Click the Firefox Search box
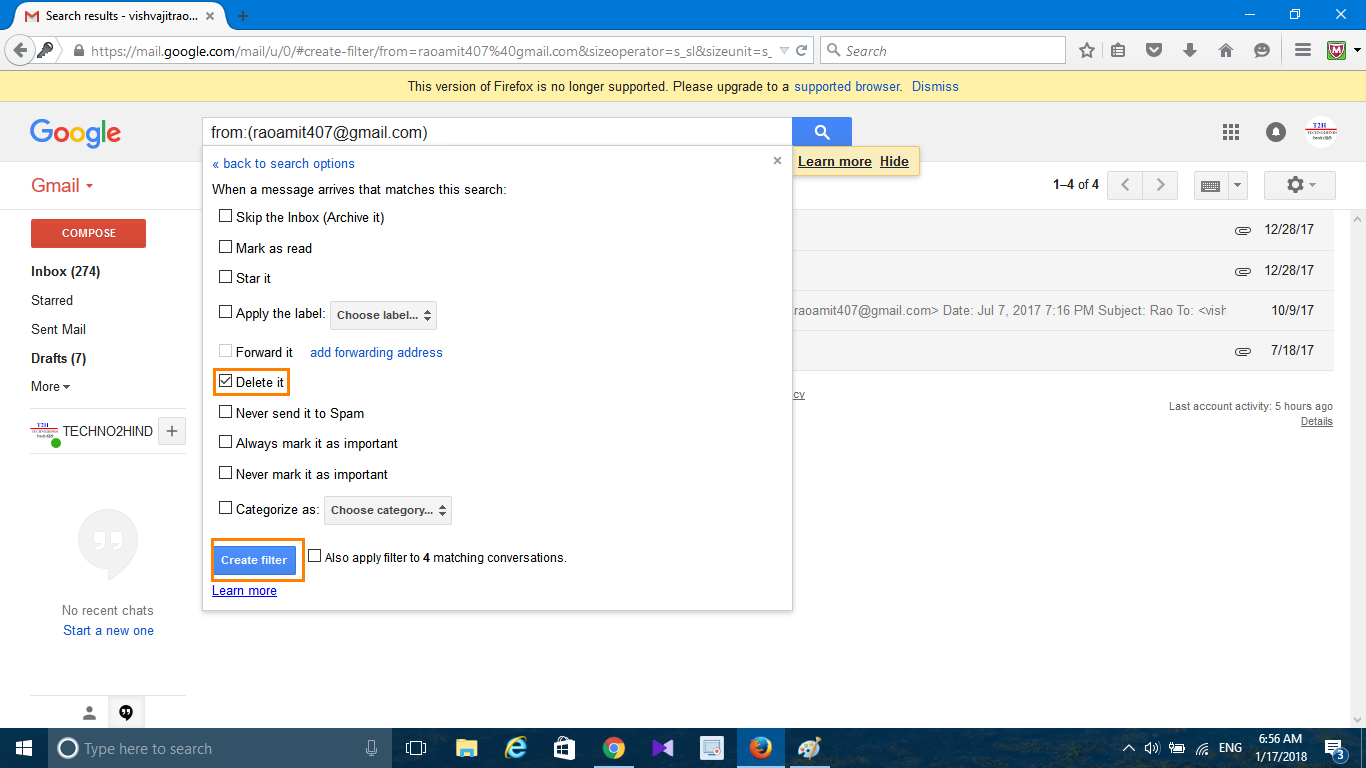 point(943,50)
